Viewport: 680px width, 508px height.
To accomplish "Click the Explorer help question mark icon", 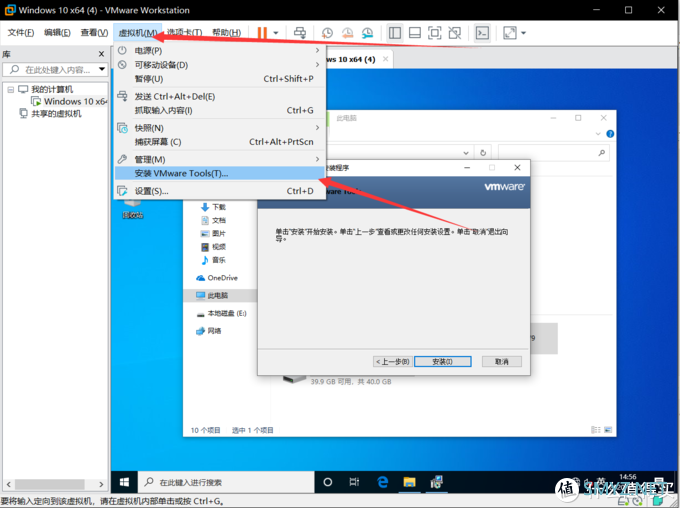I will (610, 134).
